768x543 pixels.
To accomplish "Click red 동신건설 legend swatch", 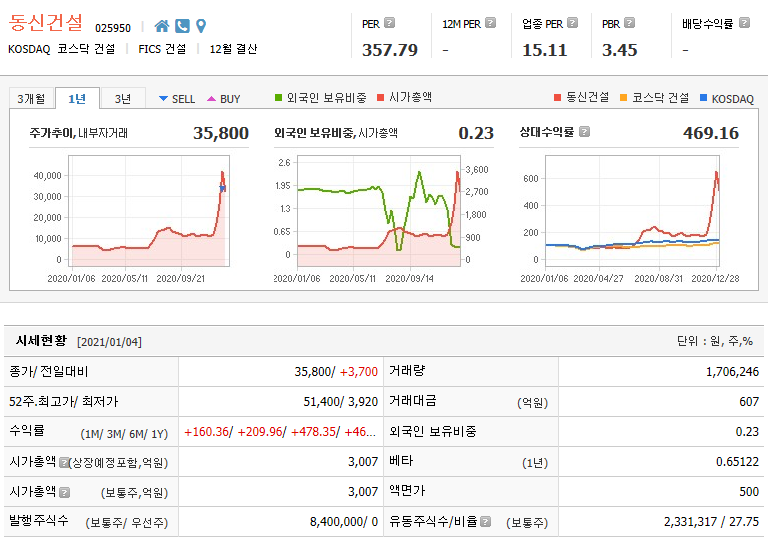I will (557, 97).
